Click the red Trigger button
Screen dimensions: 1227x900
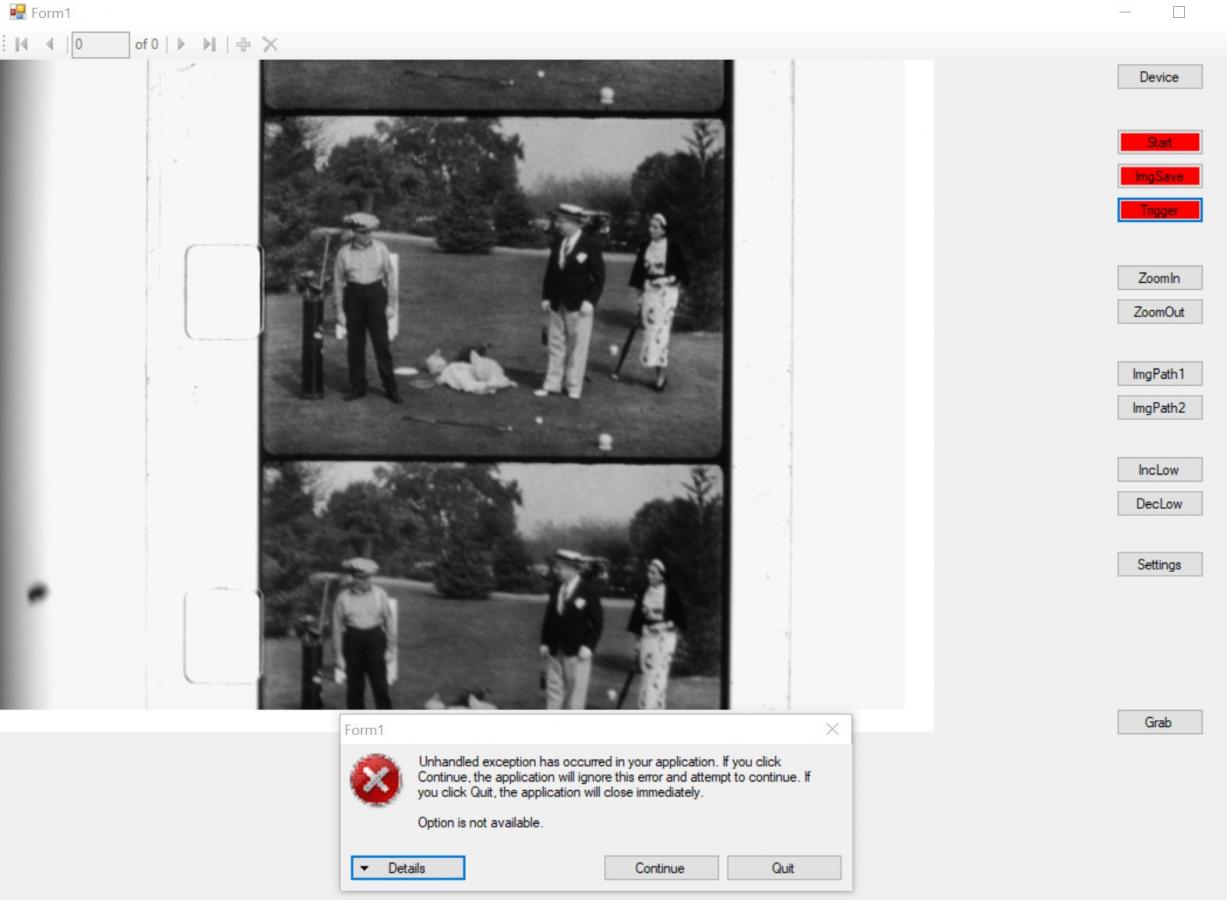click(1159, 210)
